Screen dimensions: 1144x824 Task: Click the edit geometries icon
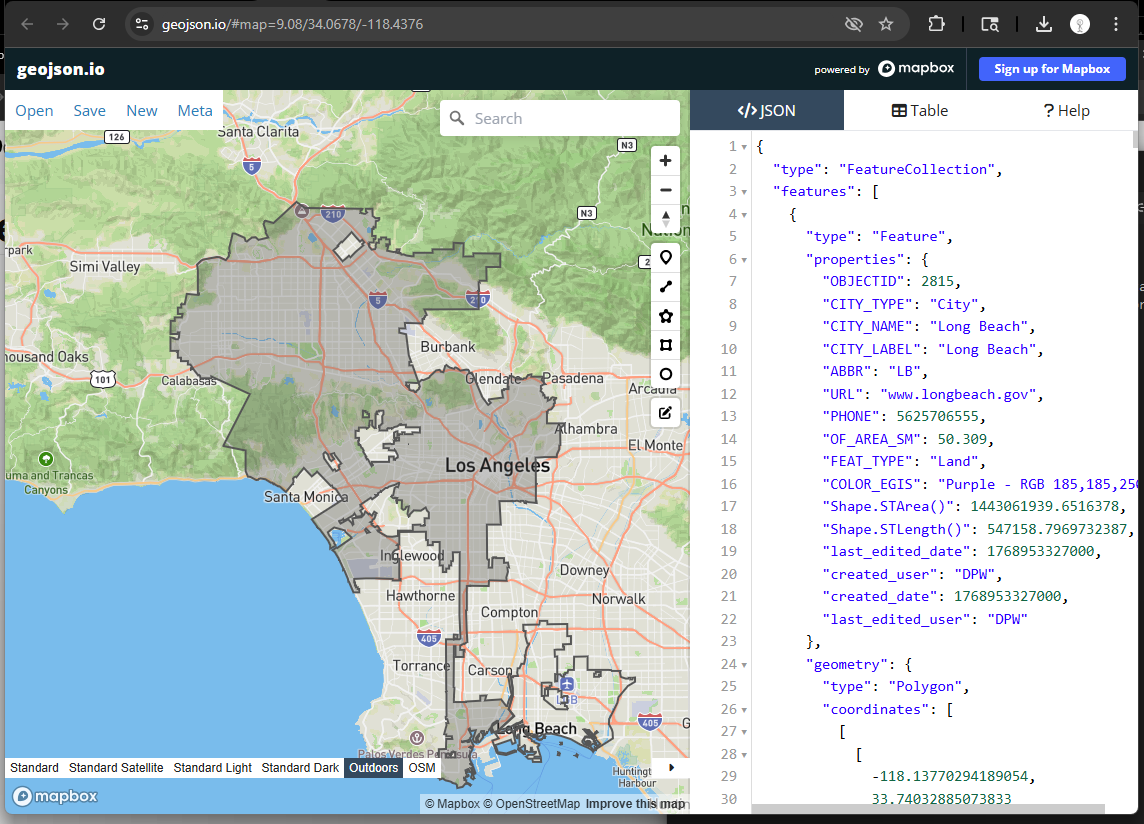point(666,413)
